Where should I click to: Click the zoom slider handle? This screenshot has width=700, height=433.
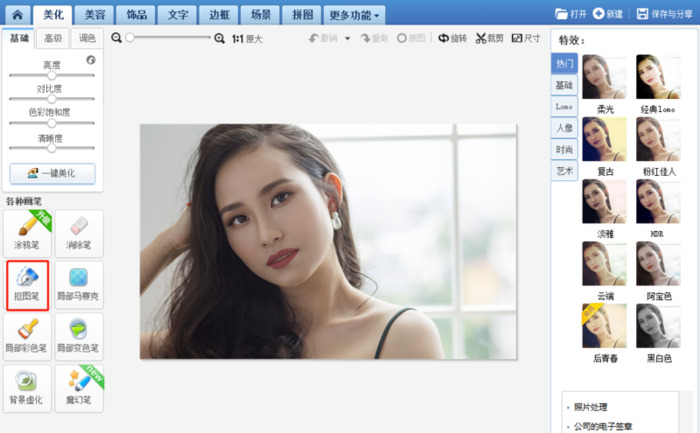(x=130, y=37)
